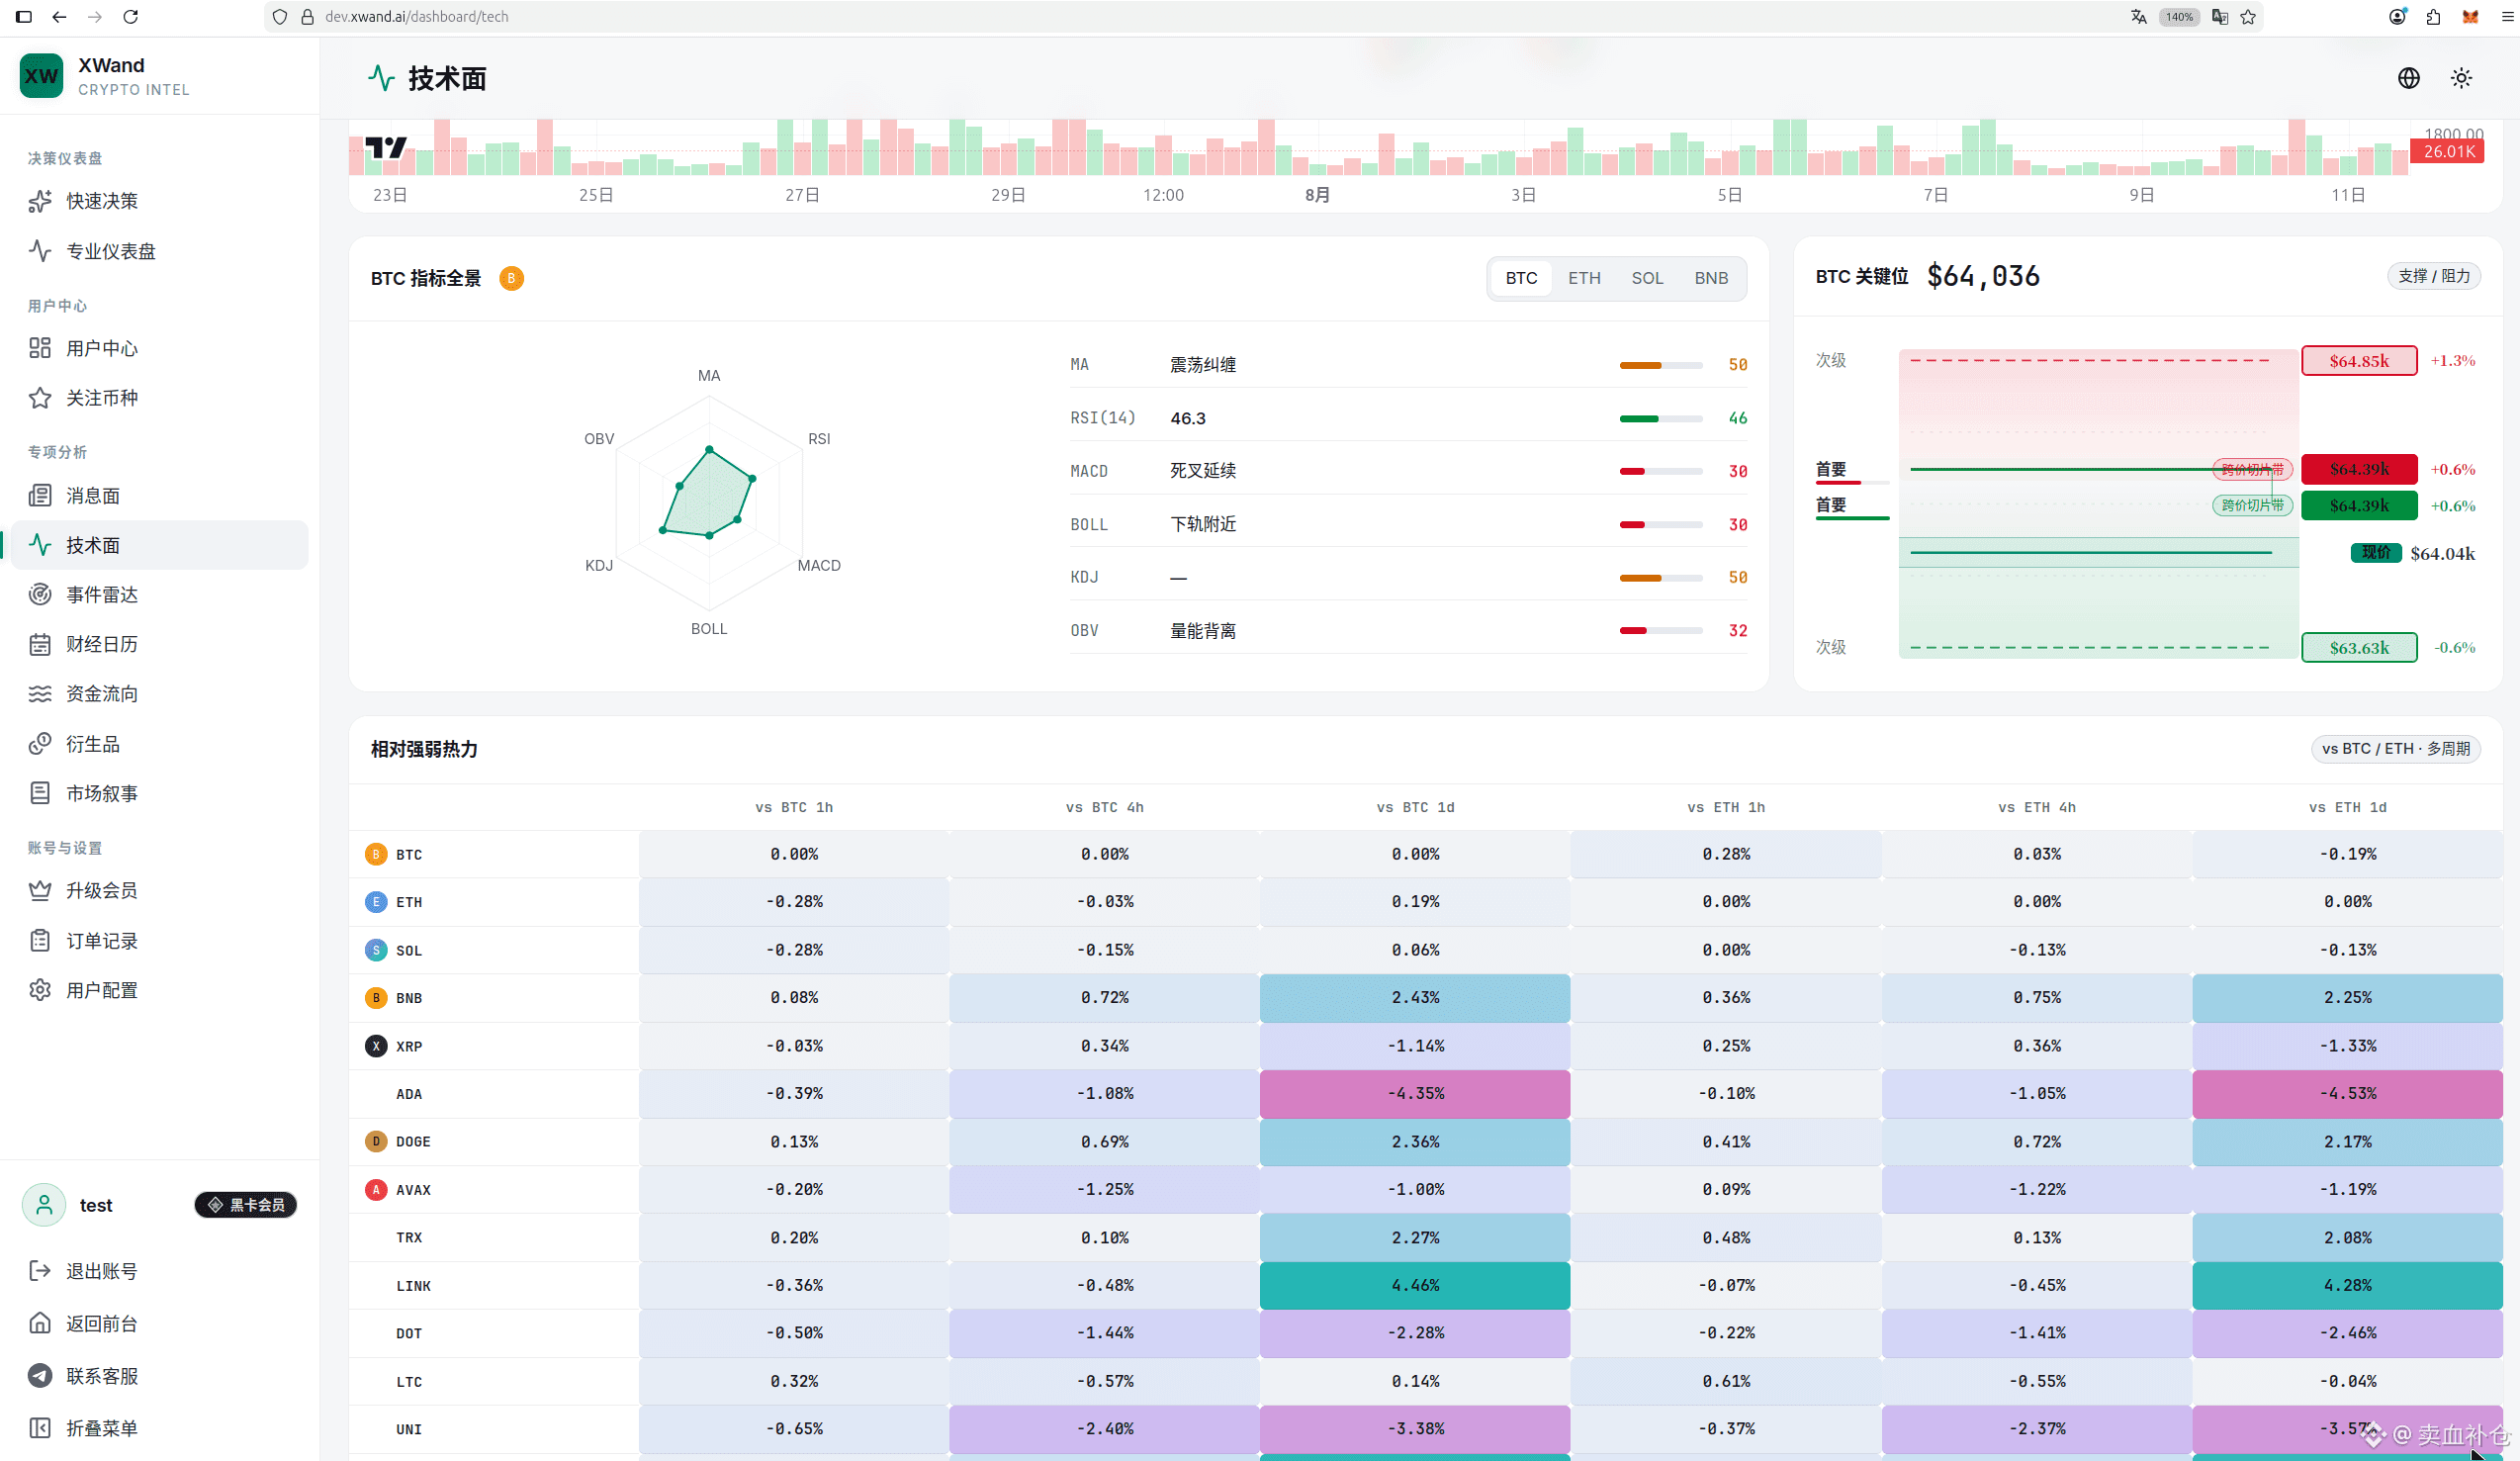
Task: Switch to the SOL indicator tab
Action: tap(1647, 278)
